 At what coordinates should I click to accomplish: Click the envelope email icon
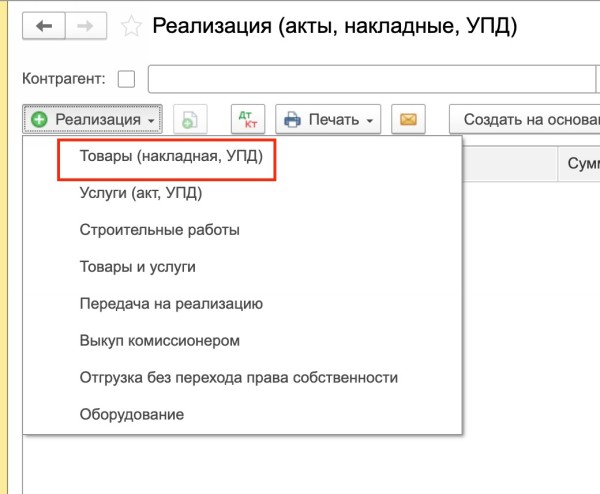[407, 119]
